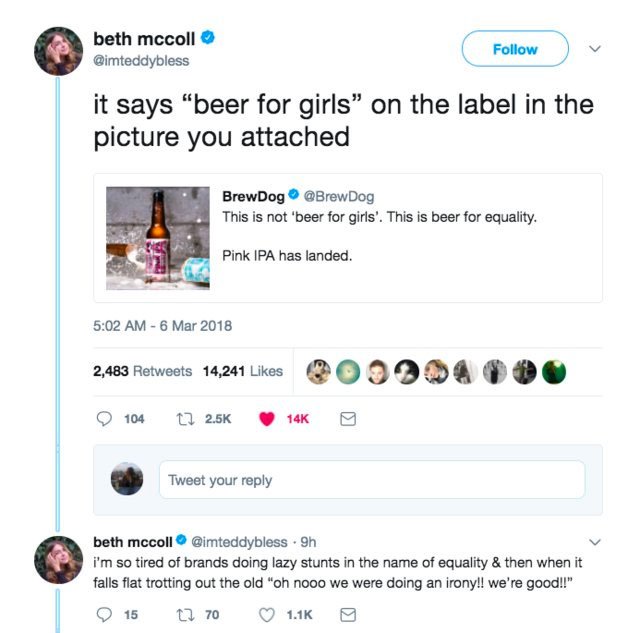Click the direct message envelope on main tweet
Viewport: 640px width, 633px height.
(x=348, y=420)
